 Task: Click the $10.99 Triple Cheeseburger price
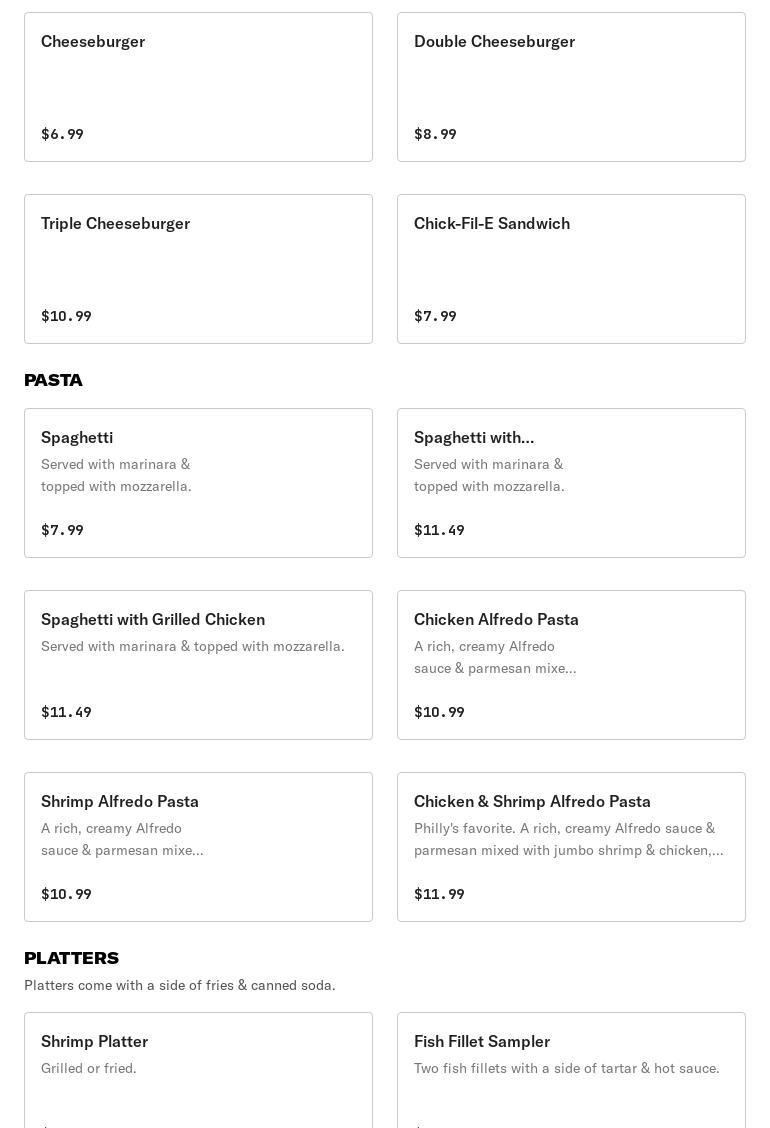coord(66,316)
